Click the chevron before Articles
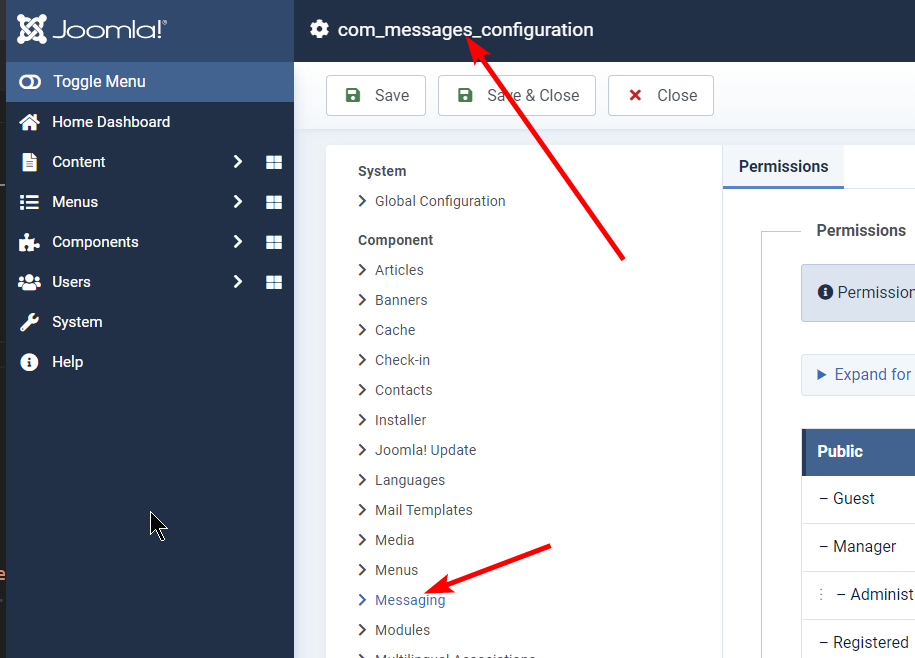Viewport: 915px width, 658px height. (362, 270)
